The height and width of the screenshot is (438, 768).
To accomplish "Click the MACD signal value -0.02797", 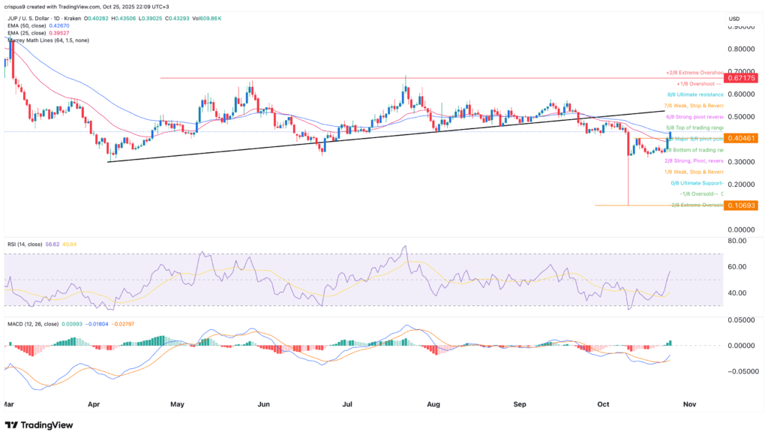I will click(x=123, y=324).
